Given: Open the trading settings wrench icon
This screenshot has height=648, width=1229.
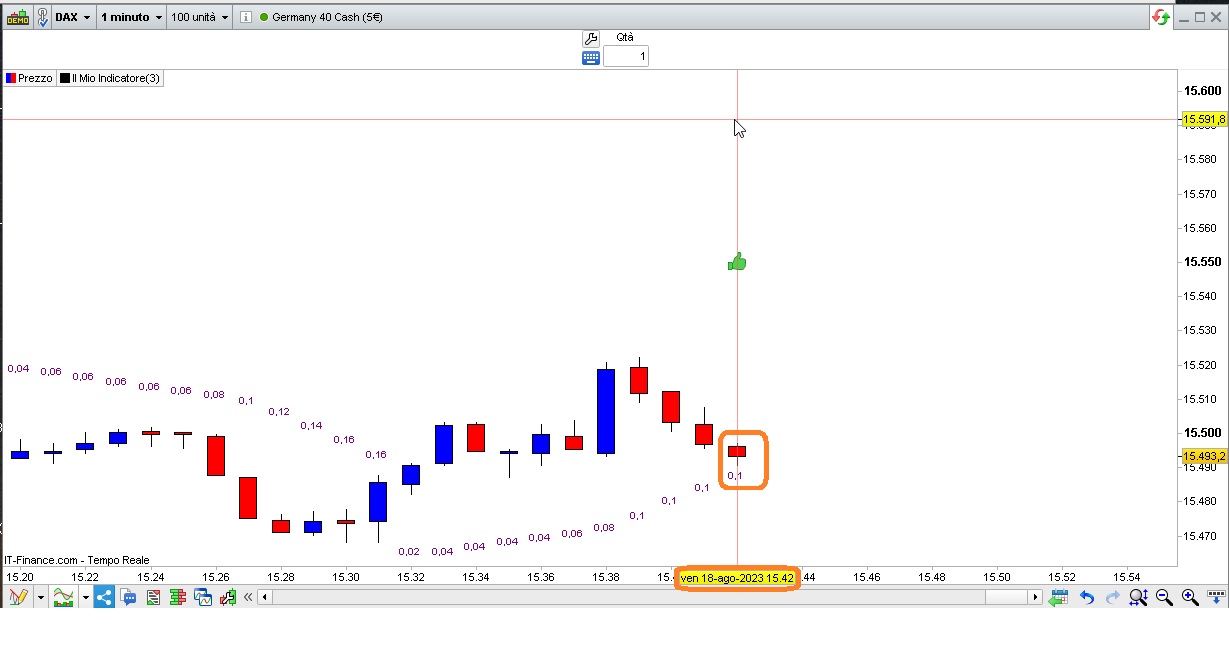Looking at the screenshot, I should pyautogui.click(x=590, y=38).
